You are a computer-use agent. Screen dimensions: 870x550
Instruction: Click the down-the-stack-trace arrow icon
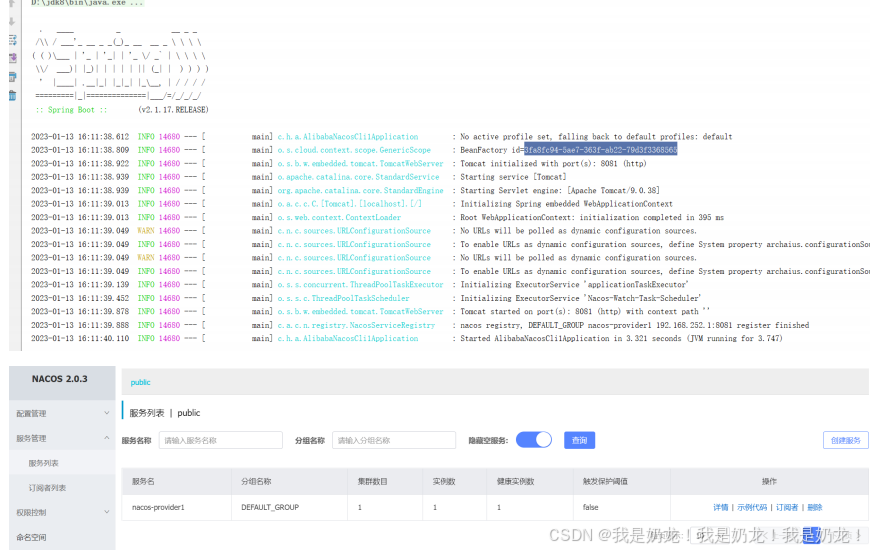click(12, 22)
